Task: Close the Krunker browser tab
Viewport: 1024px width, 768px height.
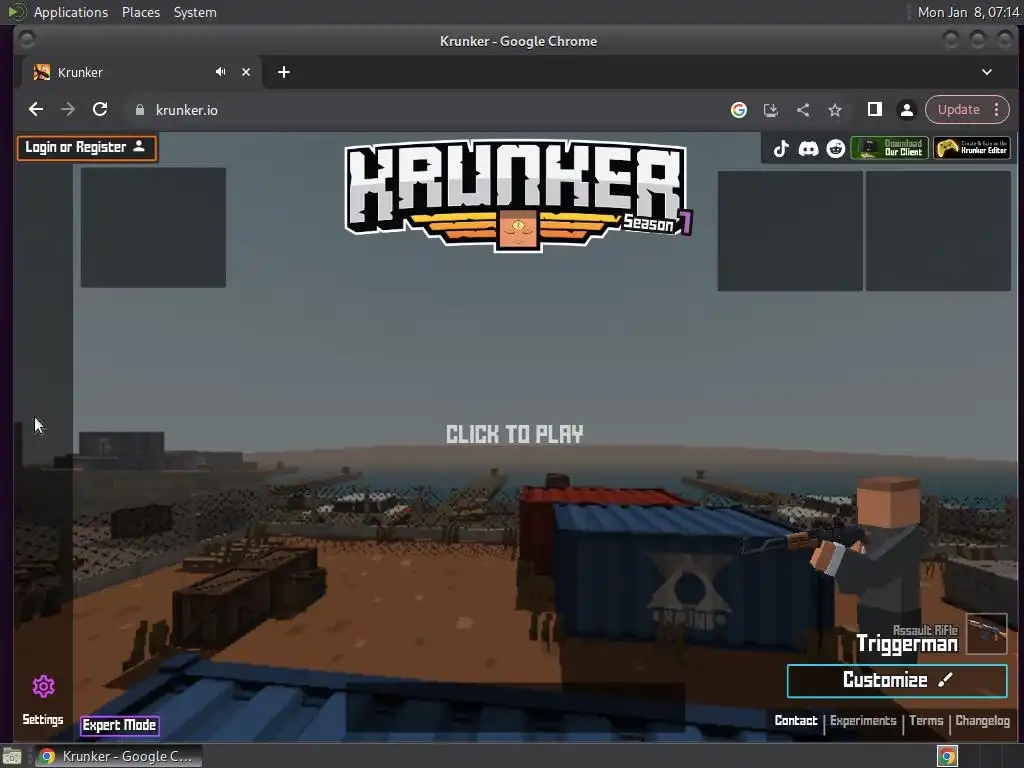Action: point(246,72)
